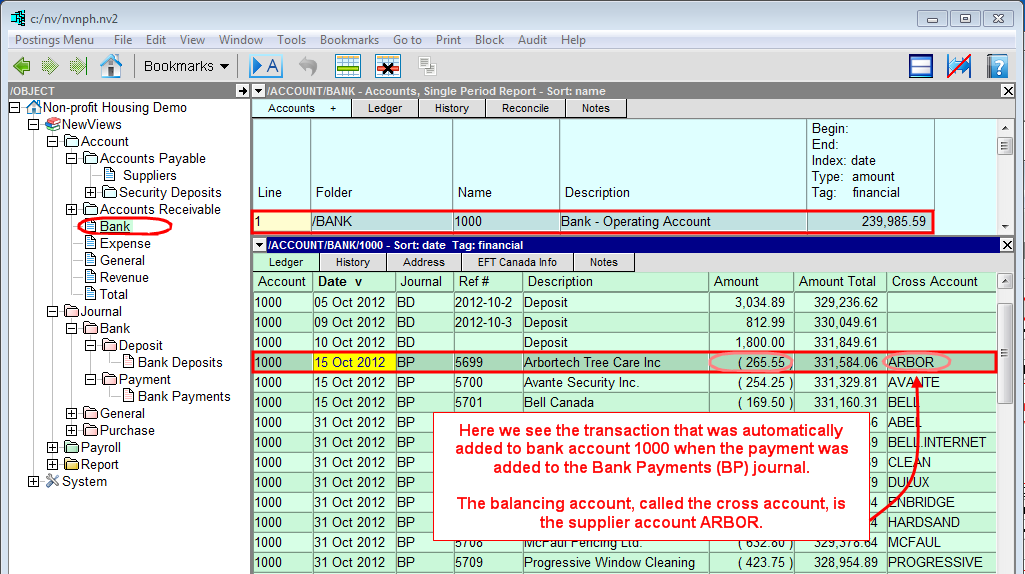
Task: Open the Postings Menu
Action: (54, 40)
